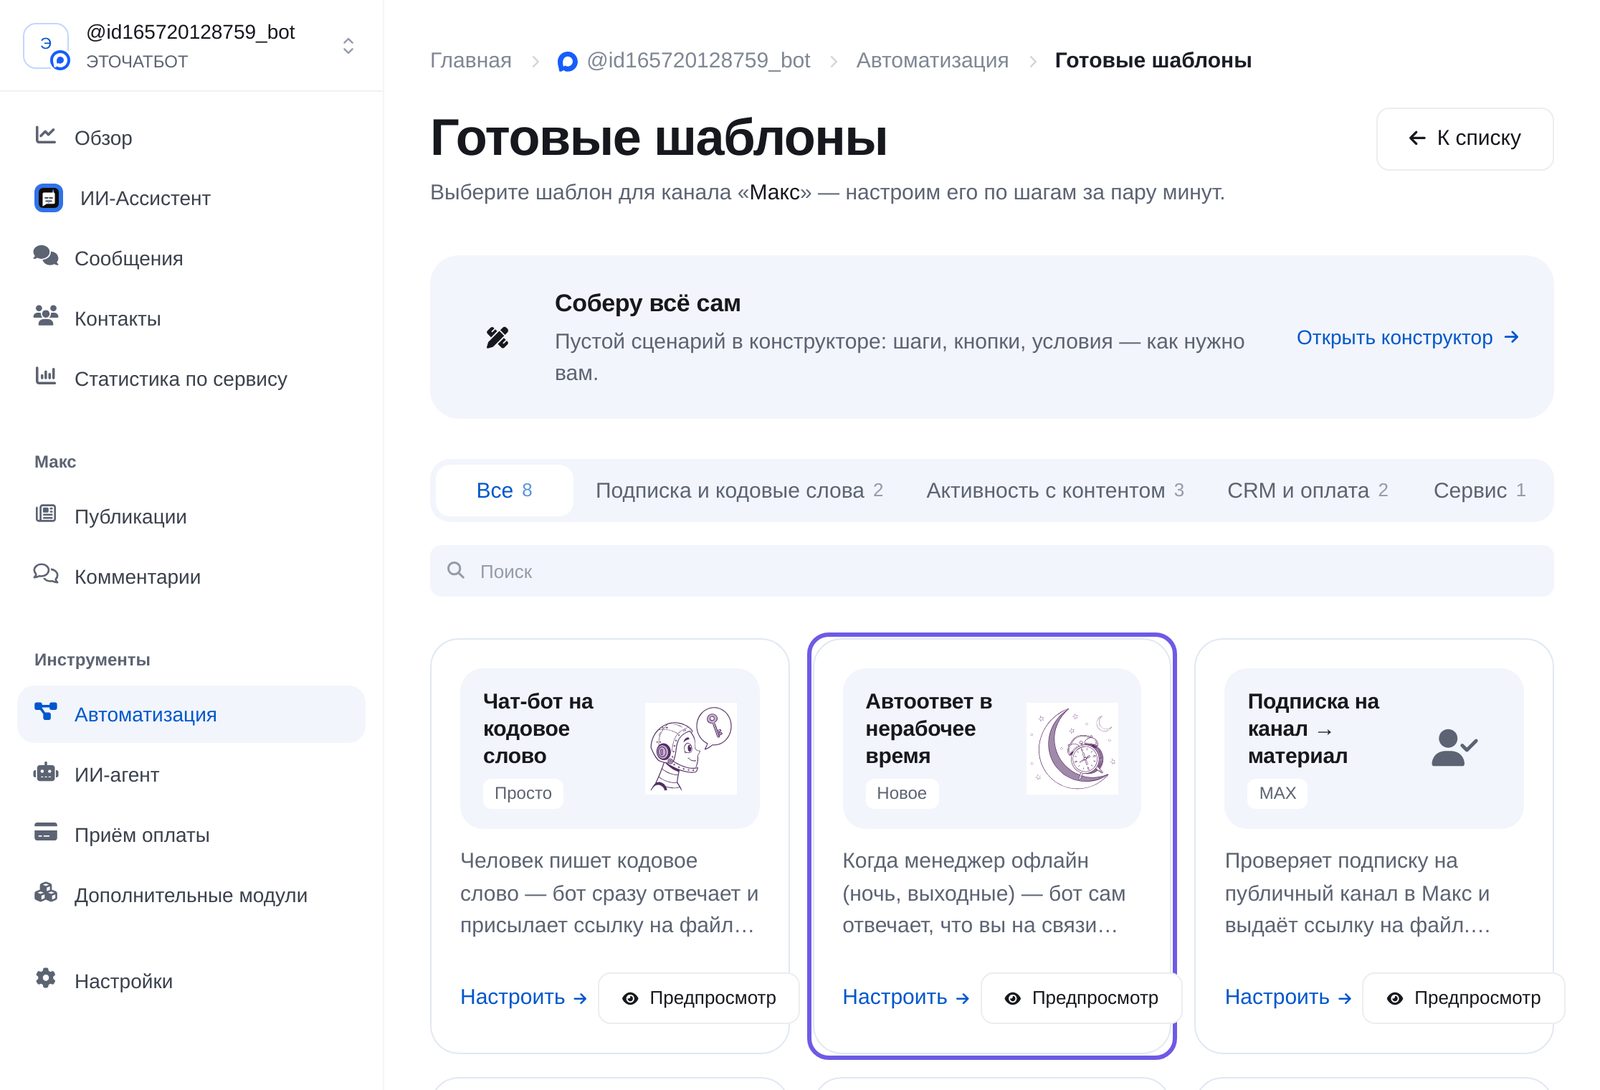Open Дополнительные модули in the sidebar
The image size is (1600, 1090).
[x=191, y=895]
